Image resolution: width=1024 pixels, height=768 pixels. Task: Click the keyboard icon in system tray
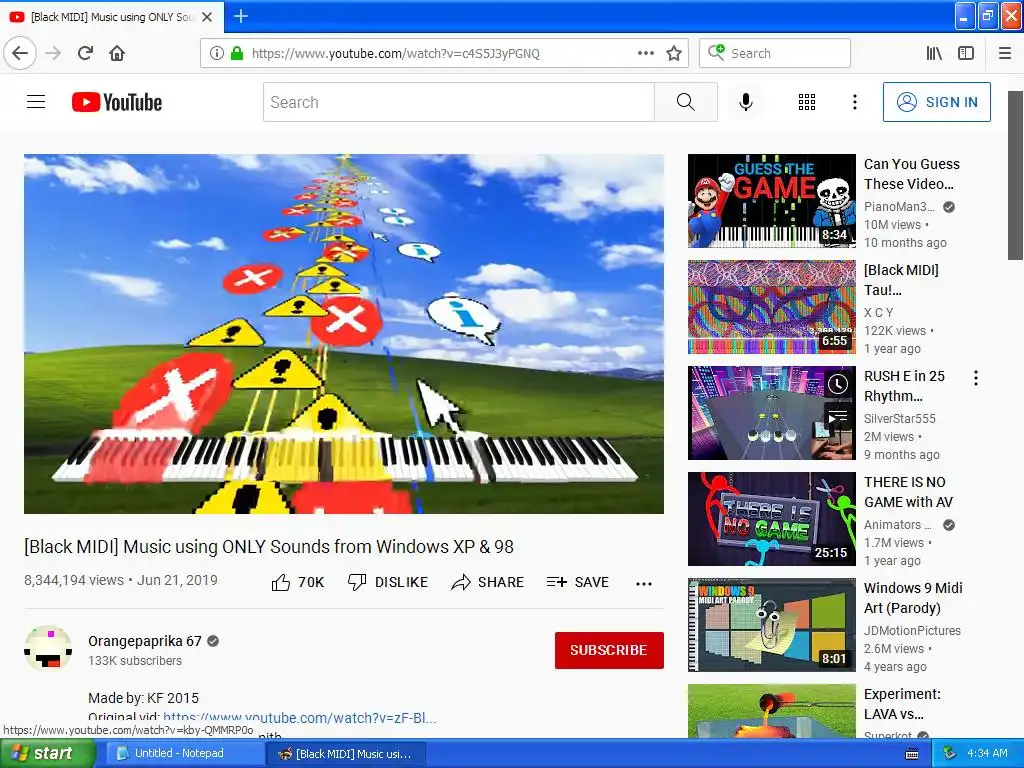[x=912, y=754]
